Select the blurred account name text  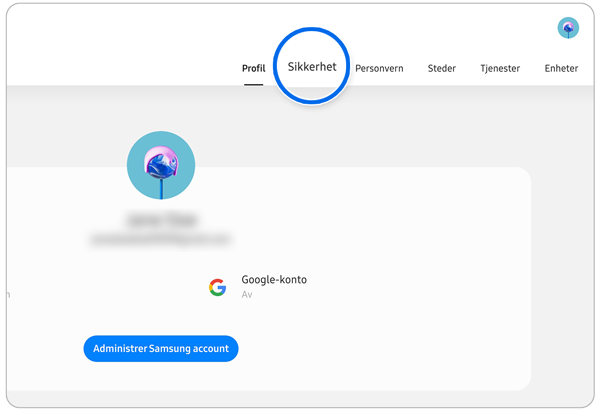point(161,218)
